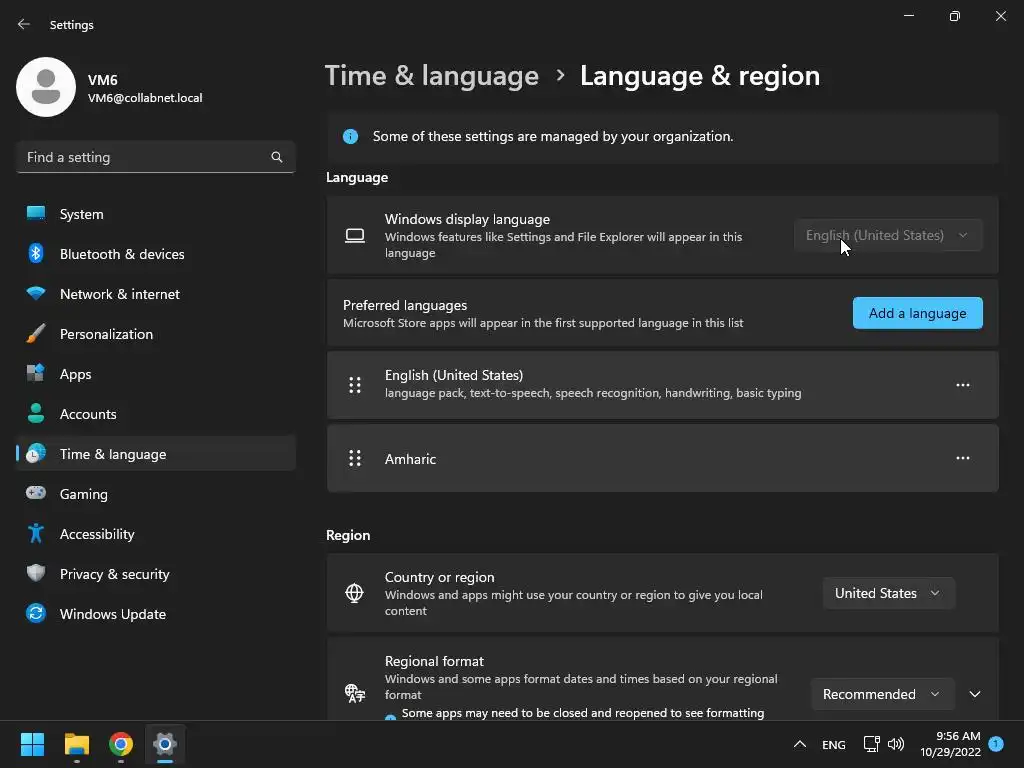This screenshot has height=768, width=1024.
Task: Open the United States country dropdown
Action: 888,593
